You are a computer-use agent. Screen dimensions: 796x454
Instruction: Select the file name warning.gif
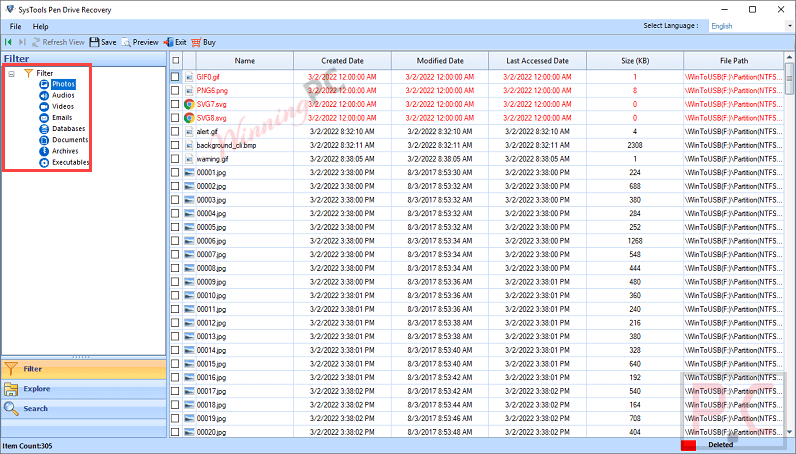(x=212, y=159)
